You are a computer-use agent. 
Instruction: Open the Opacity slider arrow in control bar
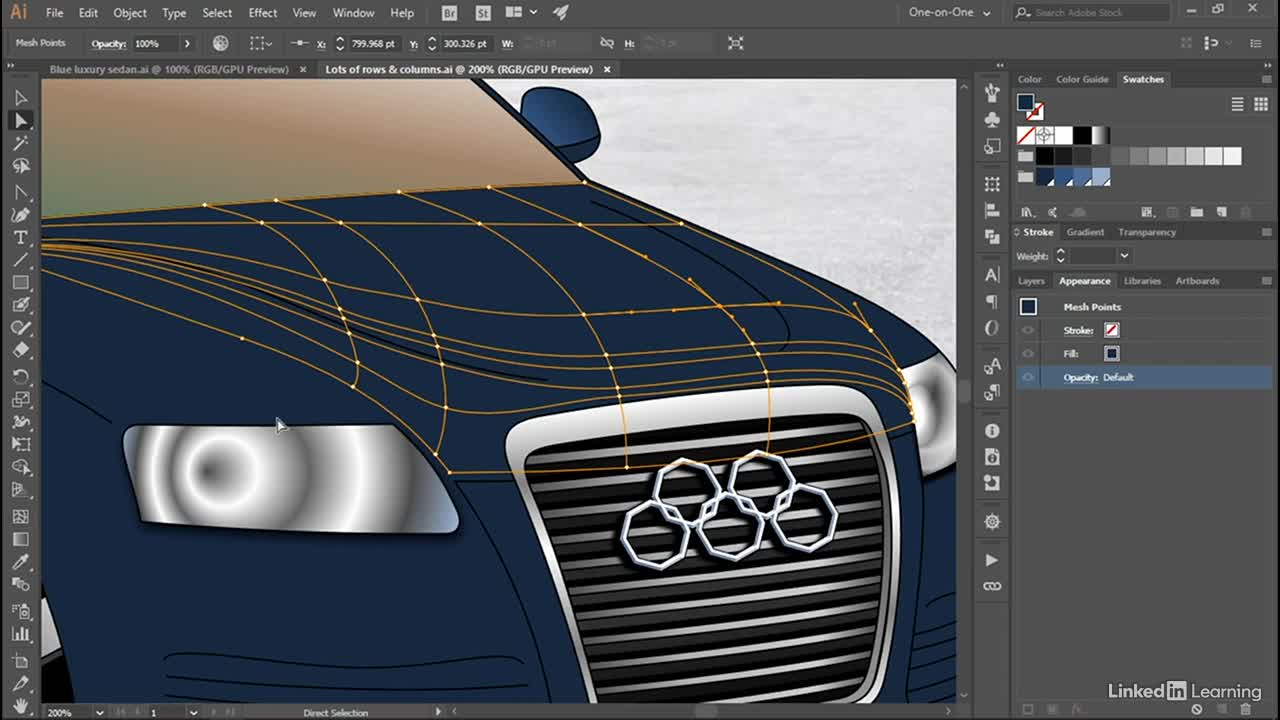(186, 43)
